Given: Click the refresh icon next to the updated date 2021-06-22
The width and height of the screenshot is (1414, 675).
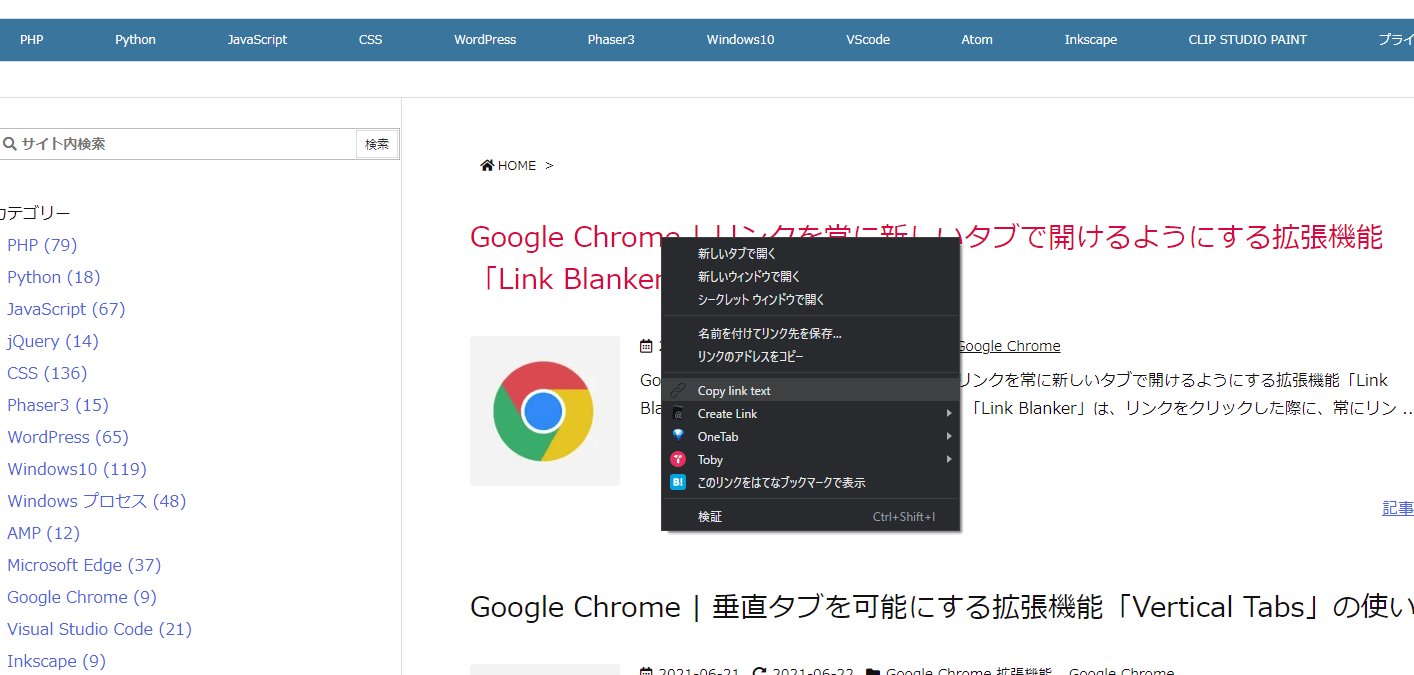Looking at the screenshot, I should pyautogui.click(x=758, y=670).
